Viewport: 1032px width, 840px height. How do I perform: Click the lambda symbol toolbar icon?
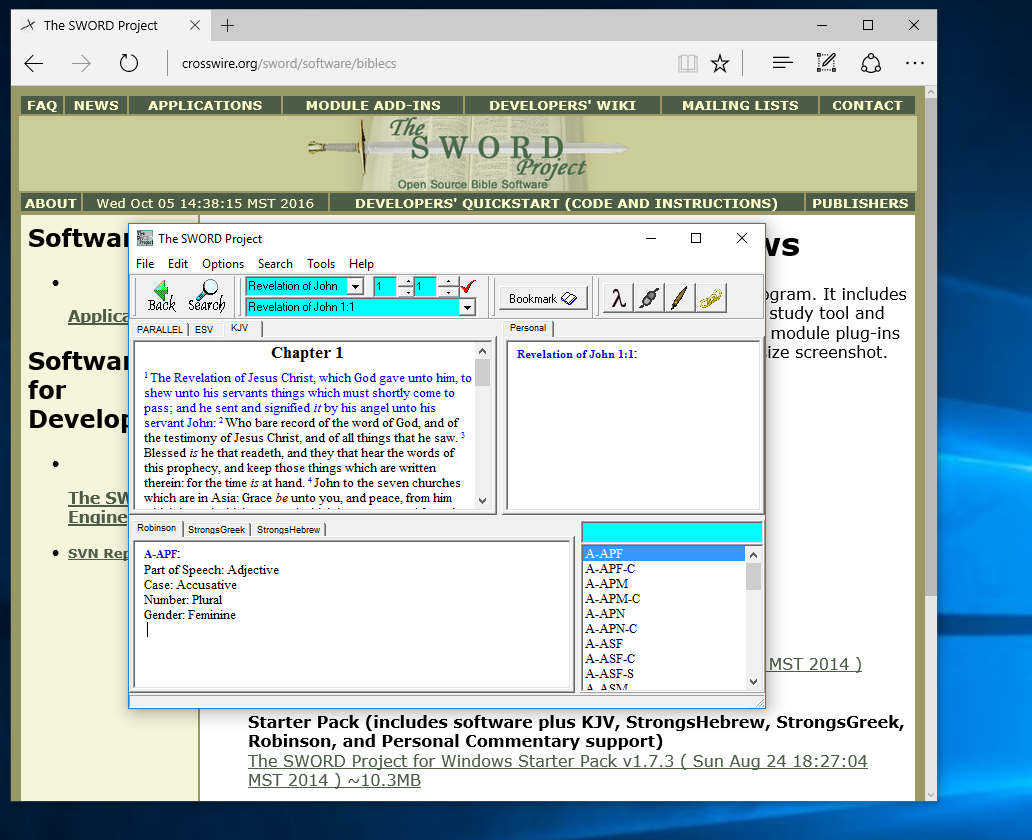coord(619,298)
